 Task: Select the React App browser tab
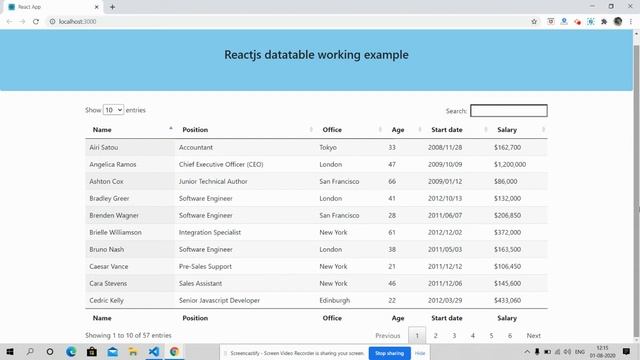point(53,7)
